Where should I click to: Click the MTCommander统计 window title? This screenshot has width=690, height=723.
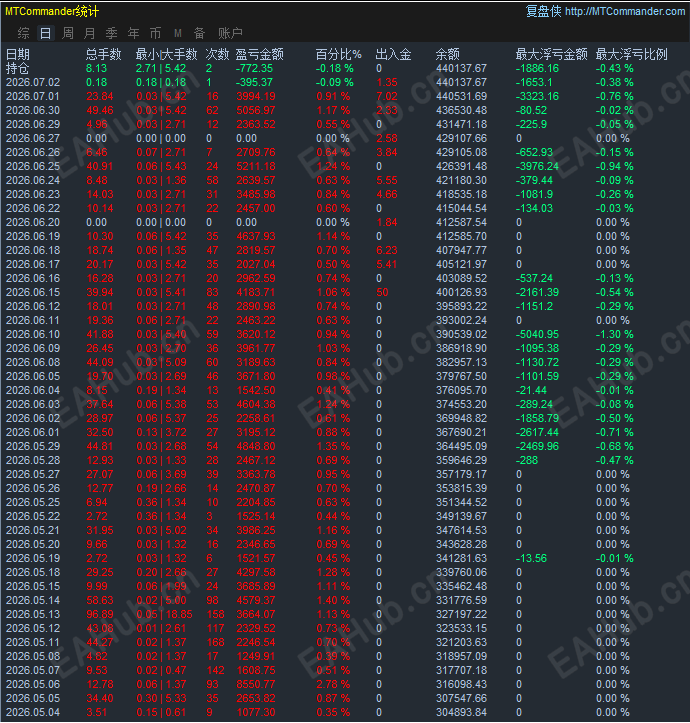[x=52, y=11]
